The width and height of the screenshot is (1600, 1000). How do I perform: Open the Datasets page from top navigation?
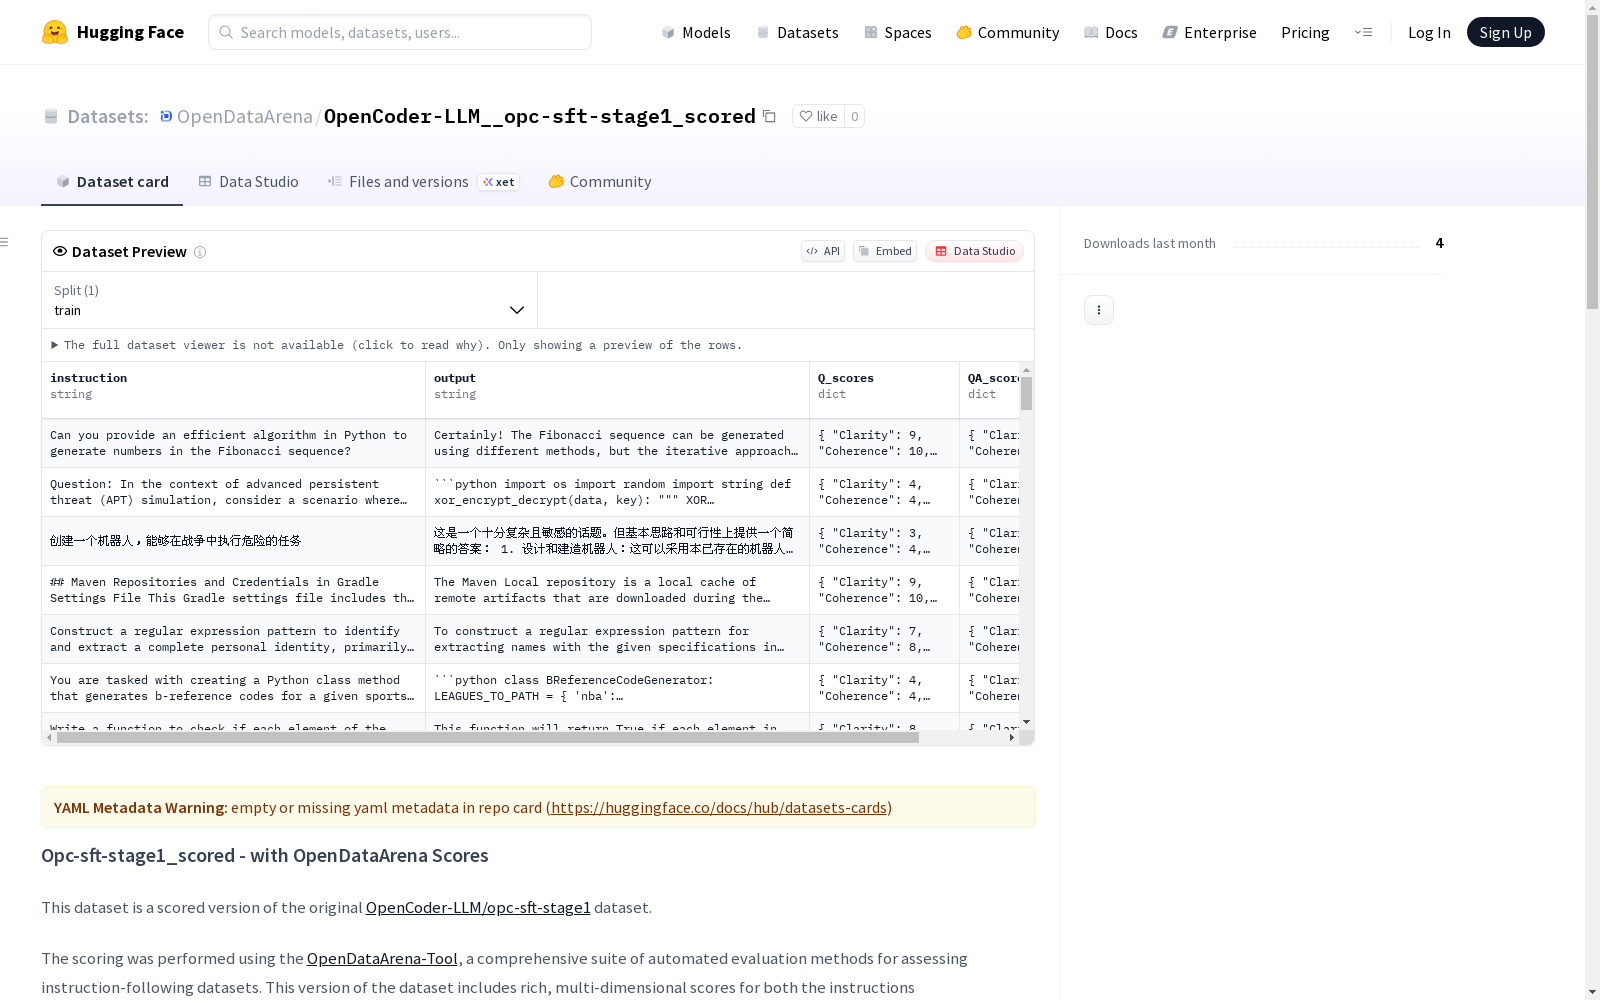[797, 32]
